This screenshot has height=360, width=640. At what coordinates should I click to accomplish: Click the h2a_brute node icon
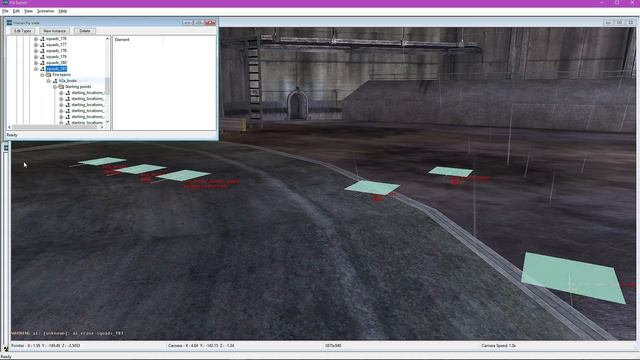(x=55, y=81)
